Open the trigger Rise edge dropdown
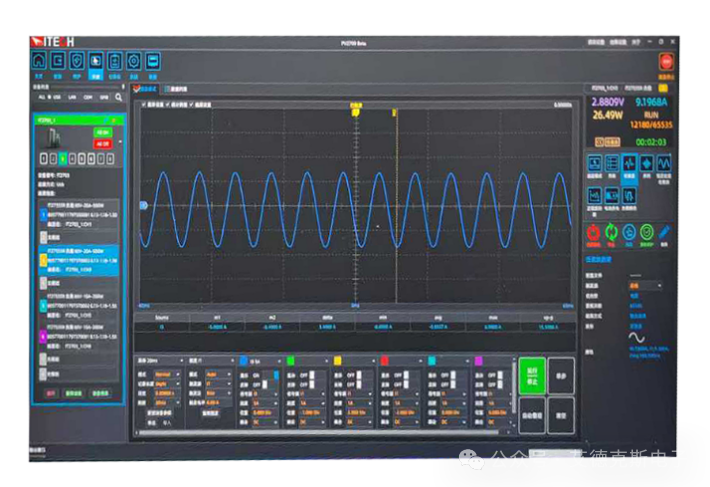The width and height of the screenshot is (710, 487). tap(219, 393)
